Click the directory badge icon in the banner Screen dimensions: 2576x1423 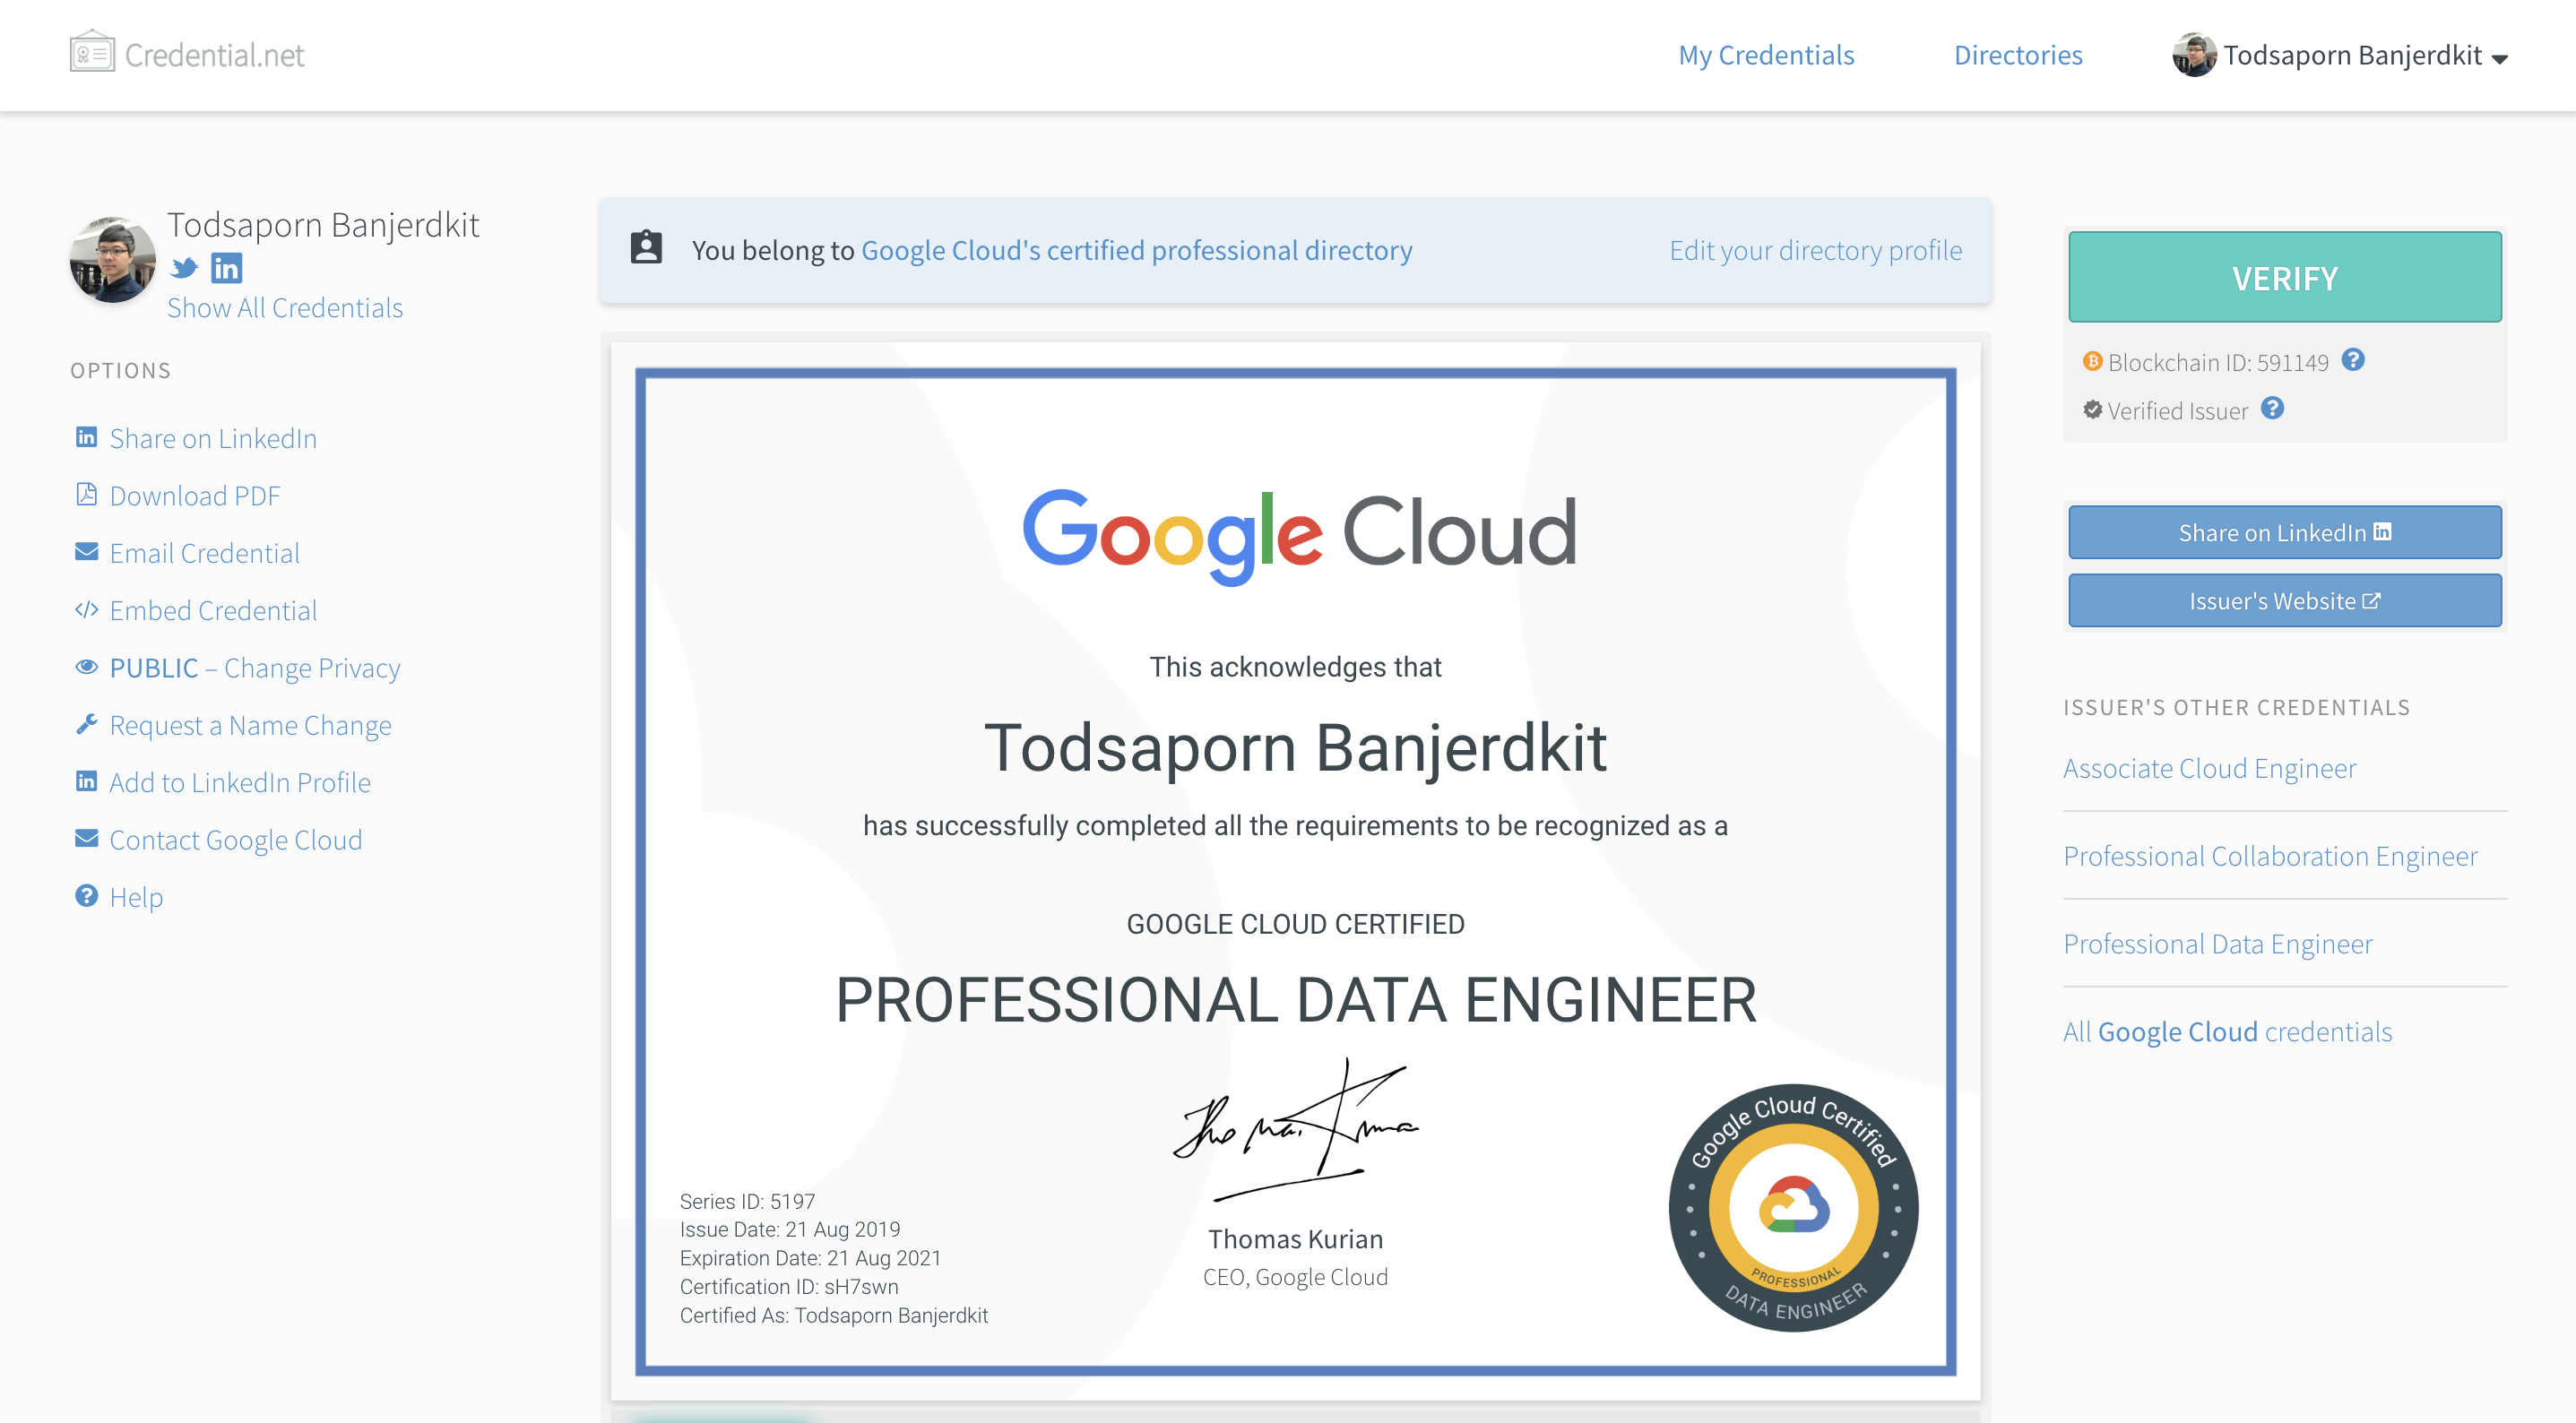click(646, 247)
